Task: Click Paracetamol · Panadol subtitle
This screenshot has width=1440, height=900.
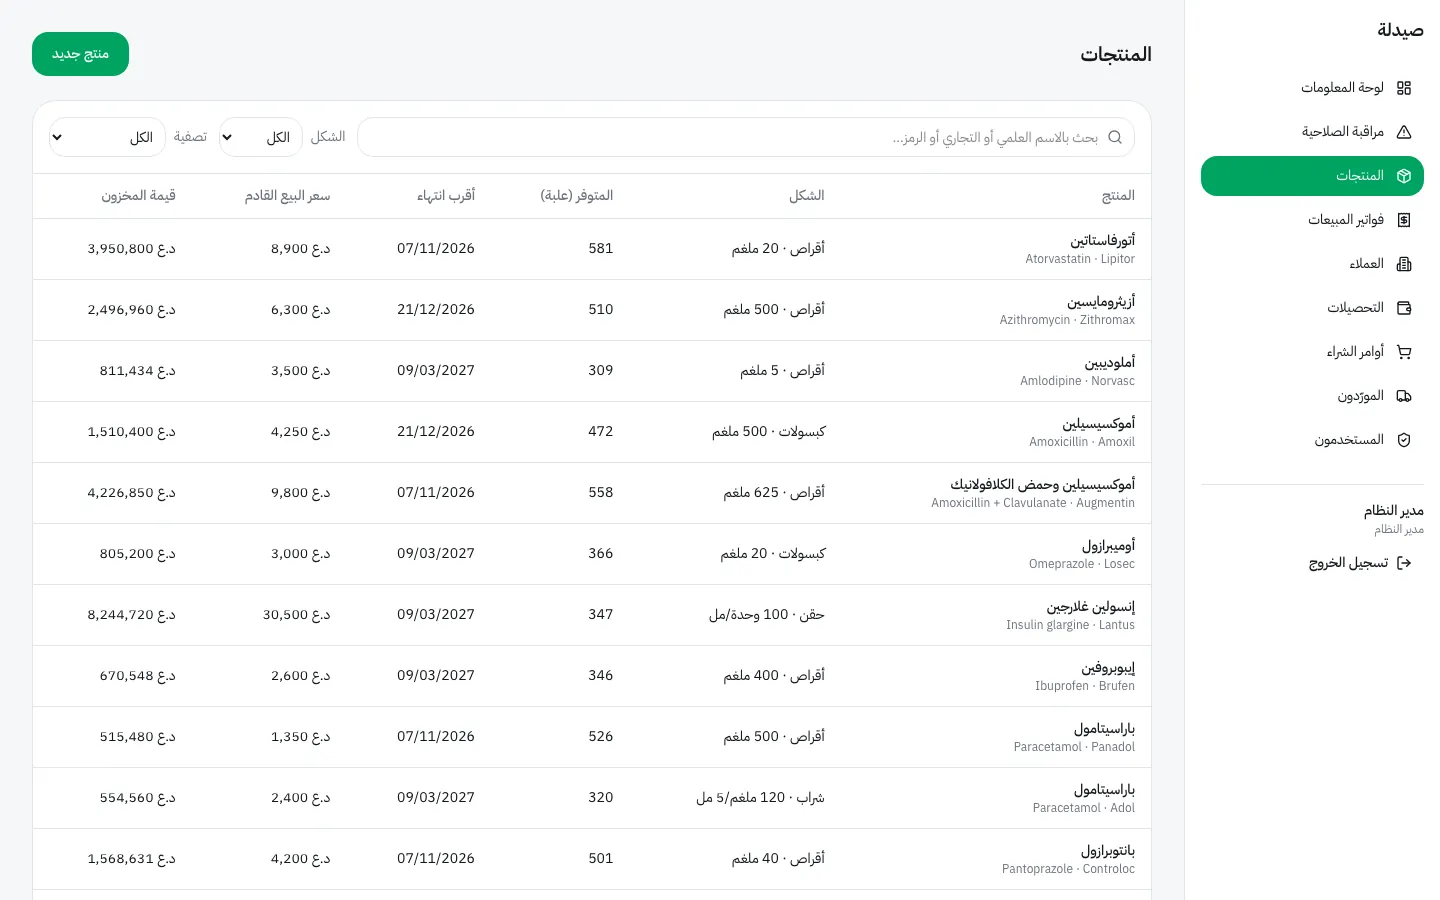Action: coord(1074,747)
